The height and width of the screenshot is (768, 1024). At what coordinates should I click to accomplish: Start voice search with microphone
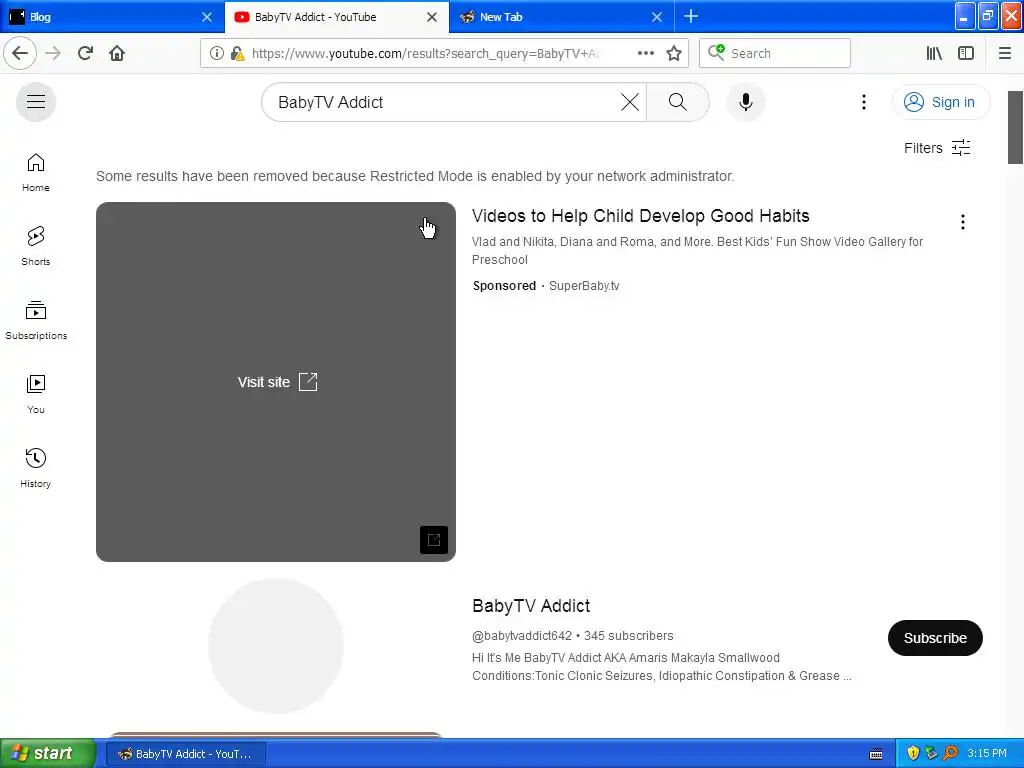tap(746, 102)
